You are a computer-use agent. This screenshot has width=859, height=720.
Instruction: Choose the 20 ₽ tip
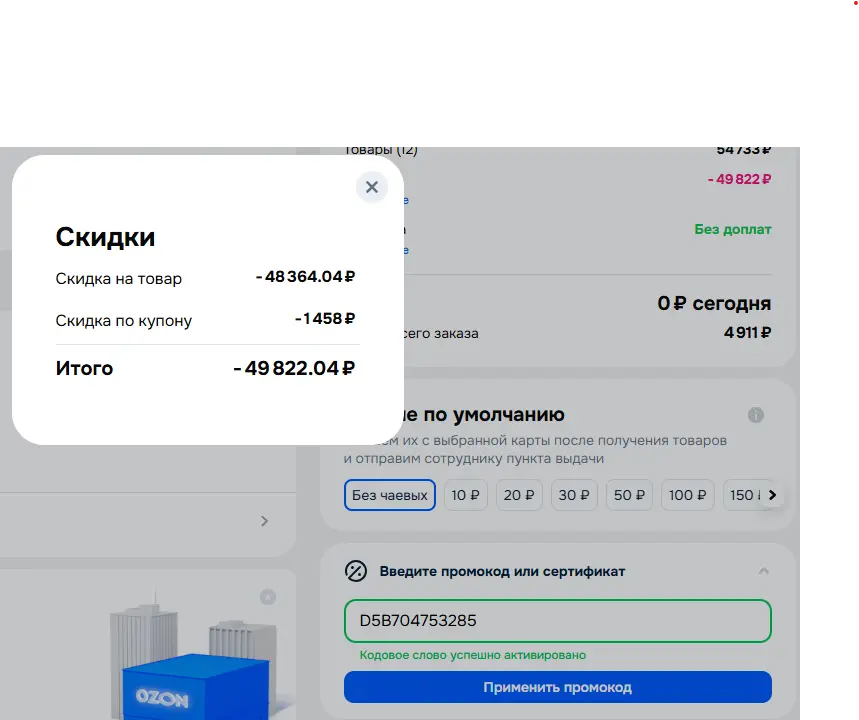tap(519, 495)
